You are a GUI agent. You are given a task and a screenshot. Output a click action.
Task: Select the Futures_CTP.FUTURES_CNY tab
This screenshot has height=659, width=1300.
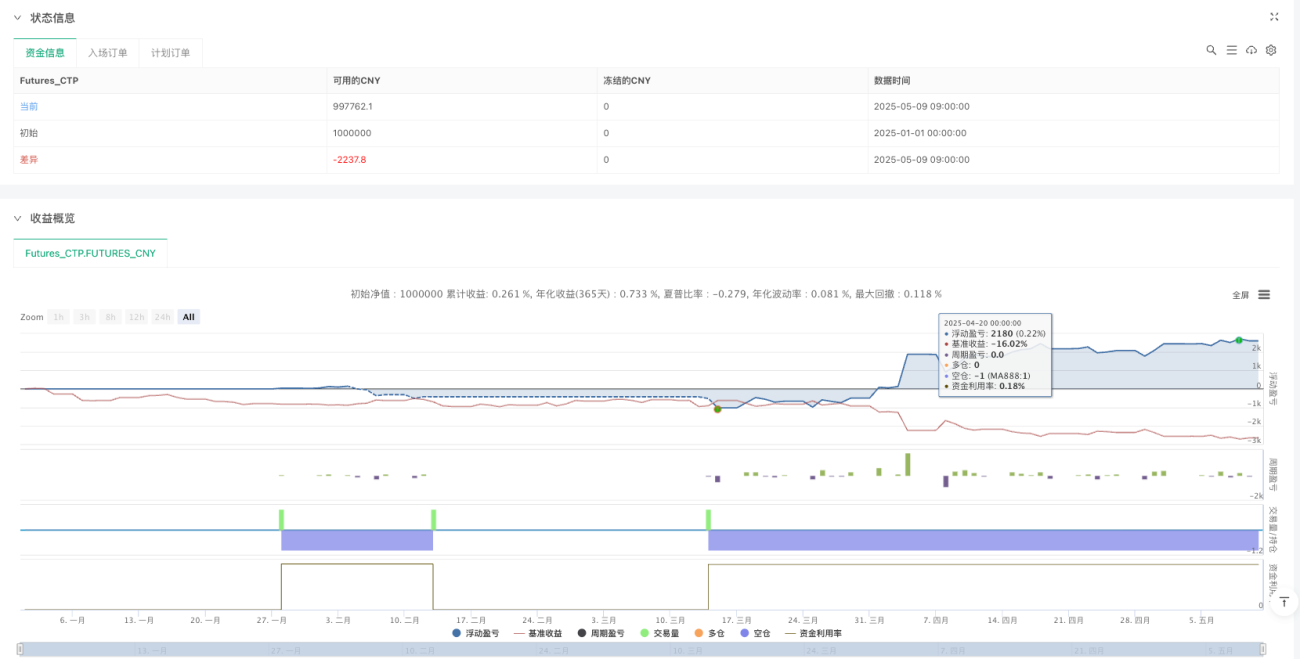coord(90,254)
